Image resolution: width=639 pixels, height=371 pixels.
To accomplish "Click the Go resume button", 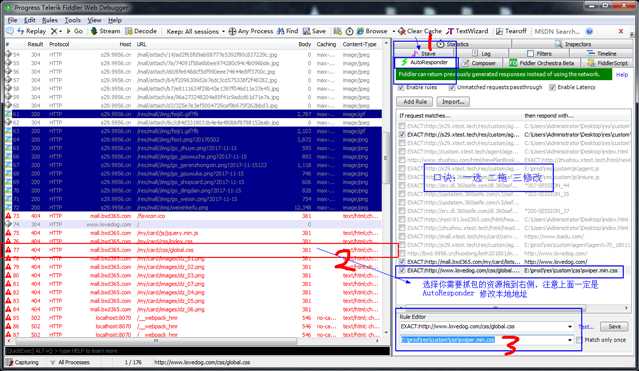I will [75, 31].
